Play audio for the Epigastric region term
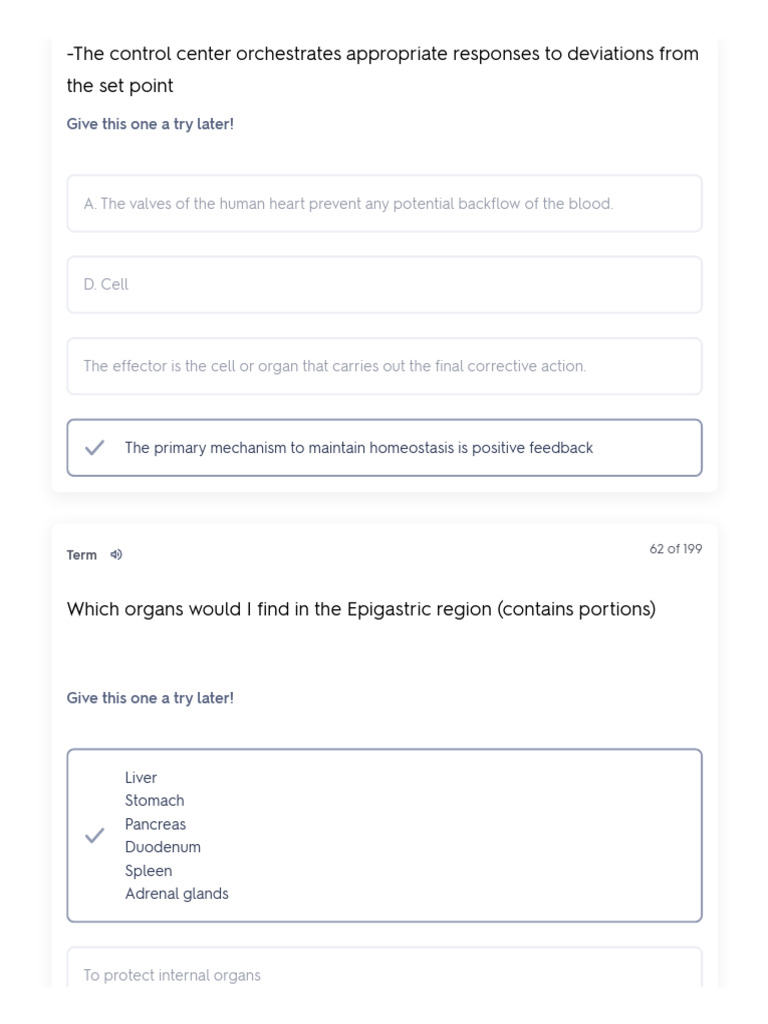Image resolution: width=768 pixels, height=1024 pixels. pyautogui.click(x=116, y=555)
